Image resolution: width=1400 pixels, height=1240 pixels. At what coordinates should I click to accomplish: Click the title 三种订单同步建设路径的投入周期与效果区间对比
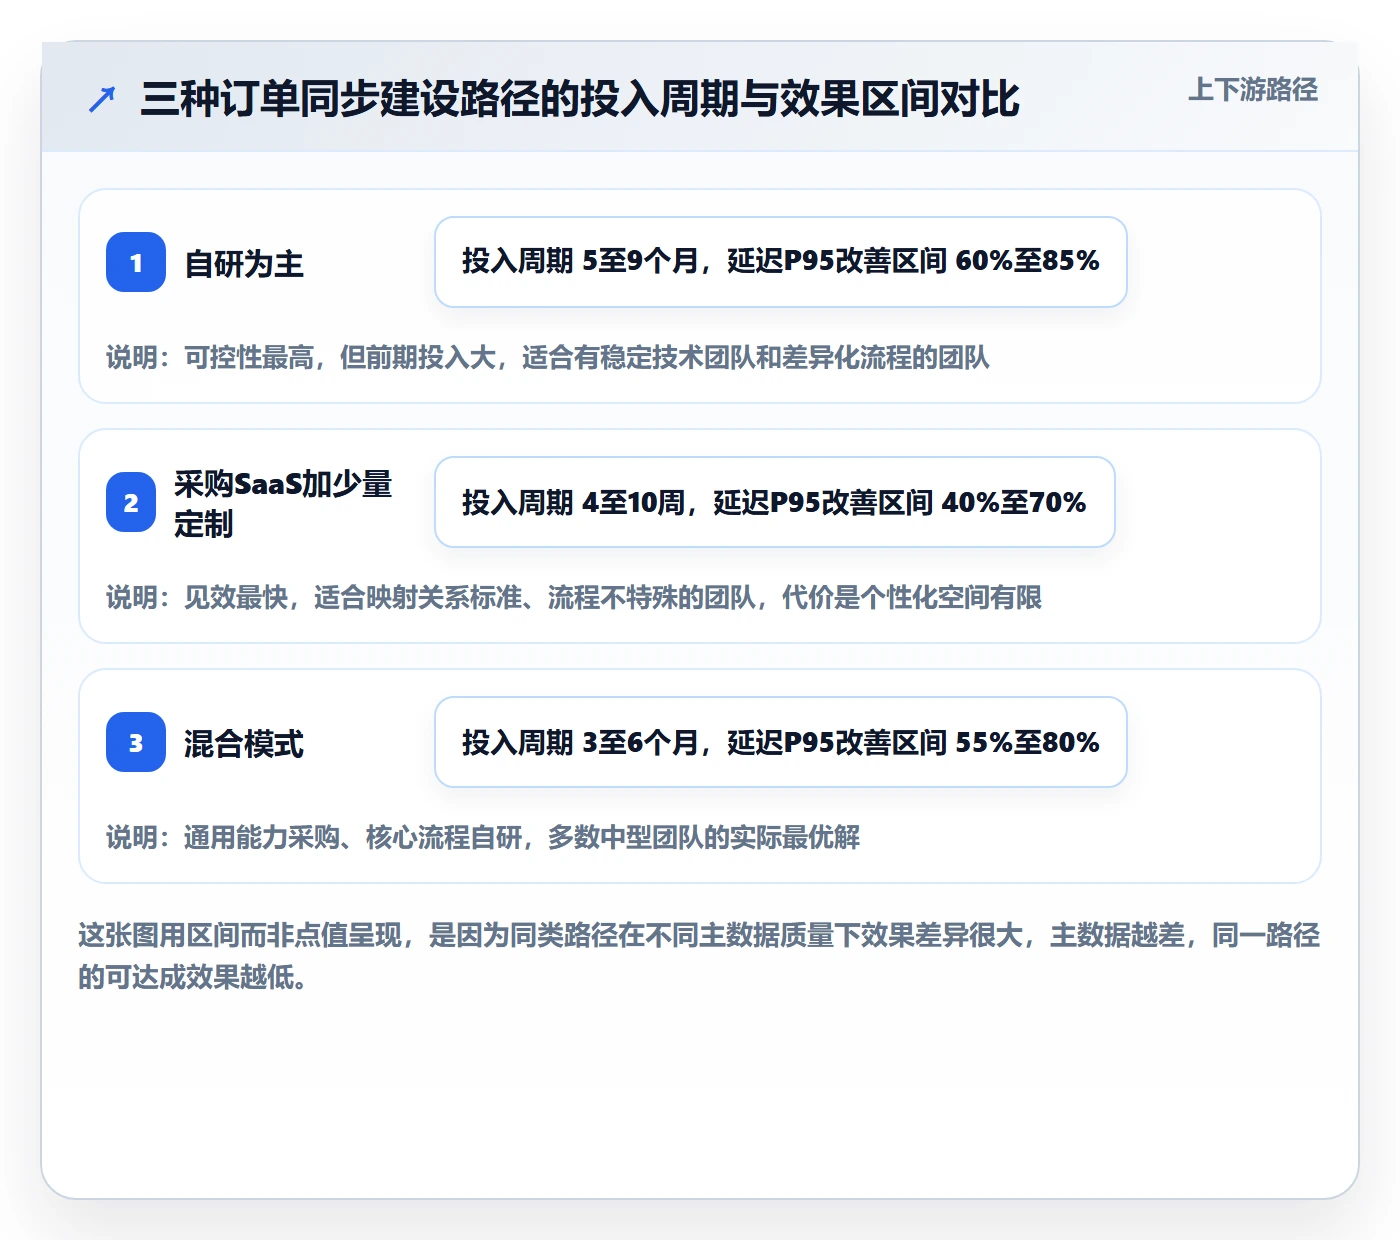(x=580, y=99)
